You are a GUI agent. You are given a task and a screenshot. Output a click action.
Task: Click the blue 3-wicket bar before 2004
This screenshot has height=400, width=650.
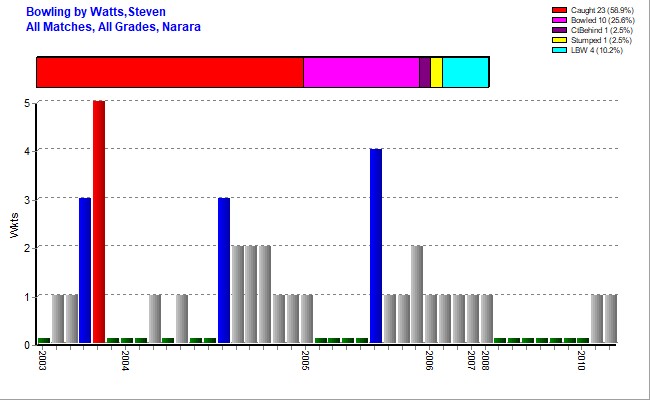(x=85, y=270)
